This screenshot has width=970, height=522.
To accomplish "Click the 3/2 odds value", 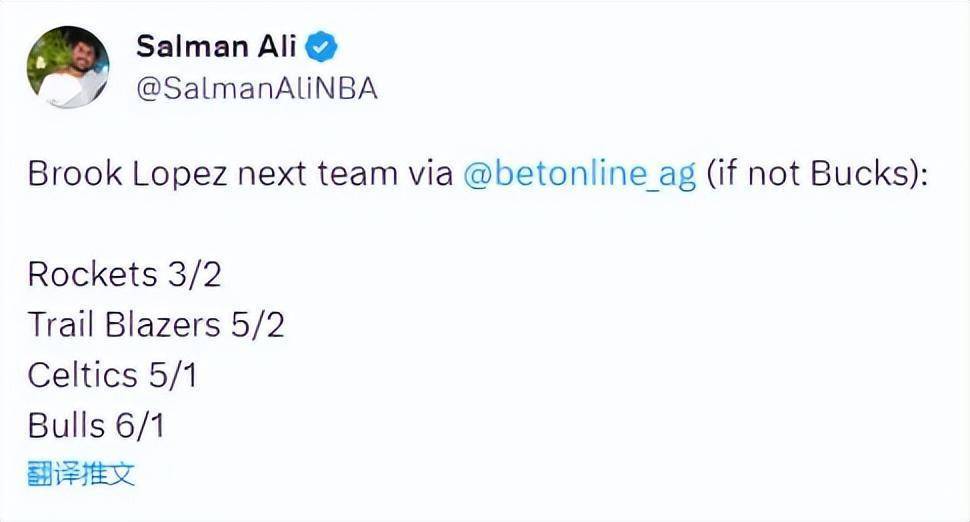I will point(194,274).
